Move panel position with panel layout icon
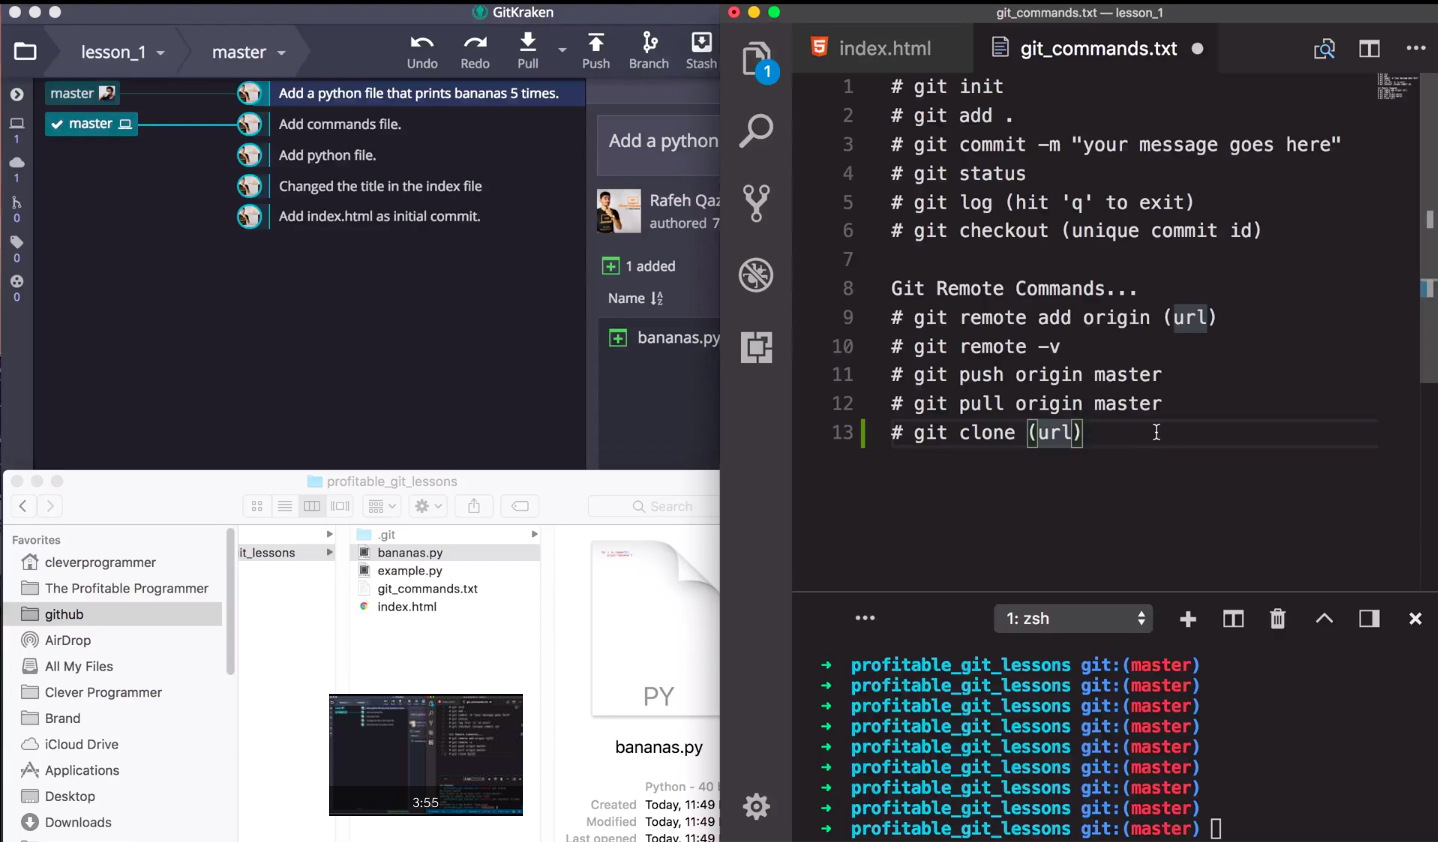1438x842 pixels. tap(1369, 618)
